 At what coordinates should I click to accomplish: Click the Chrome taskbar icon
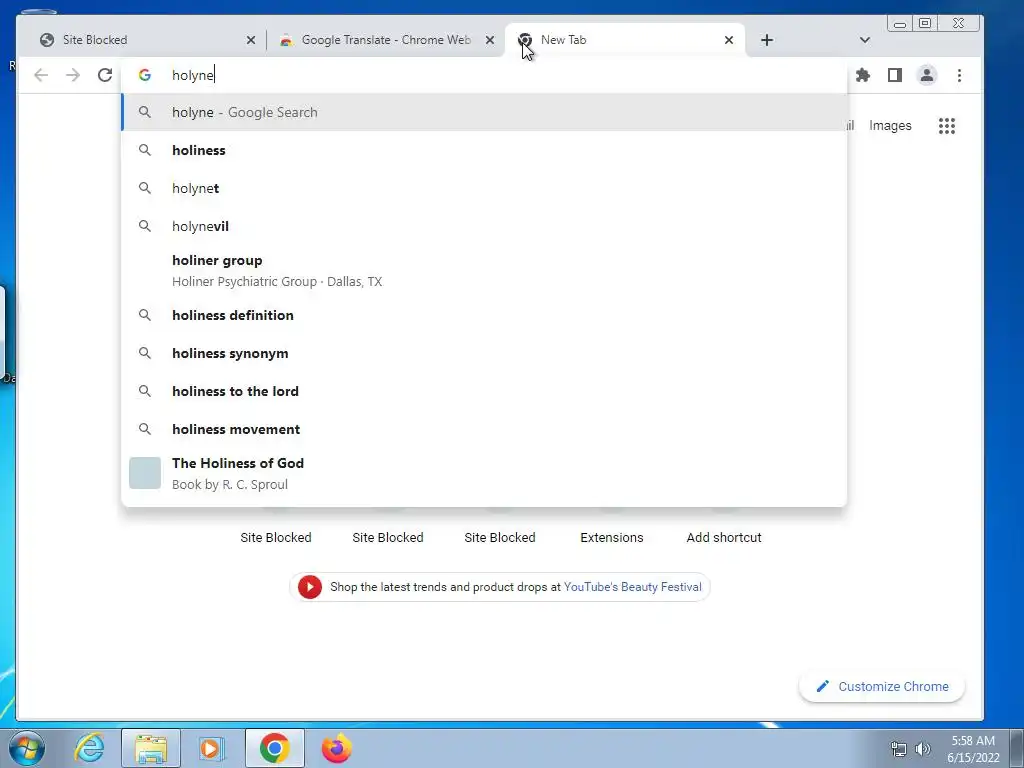point(275,748)
